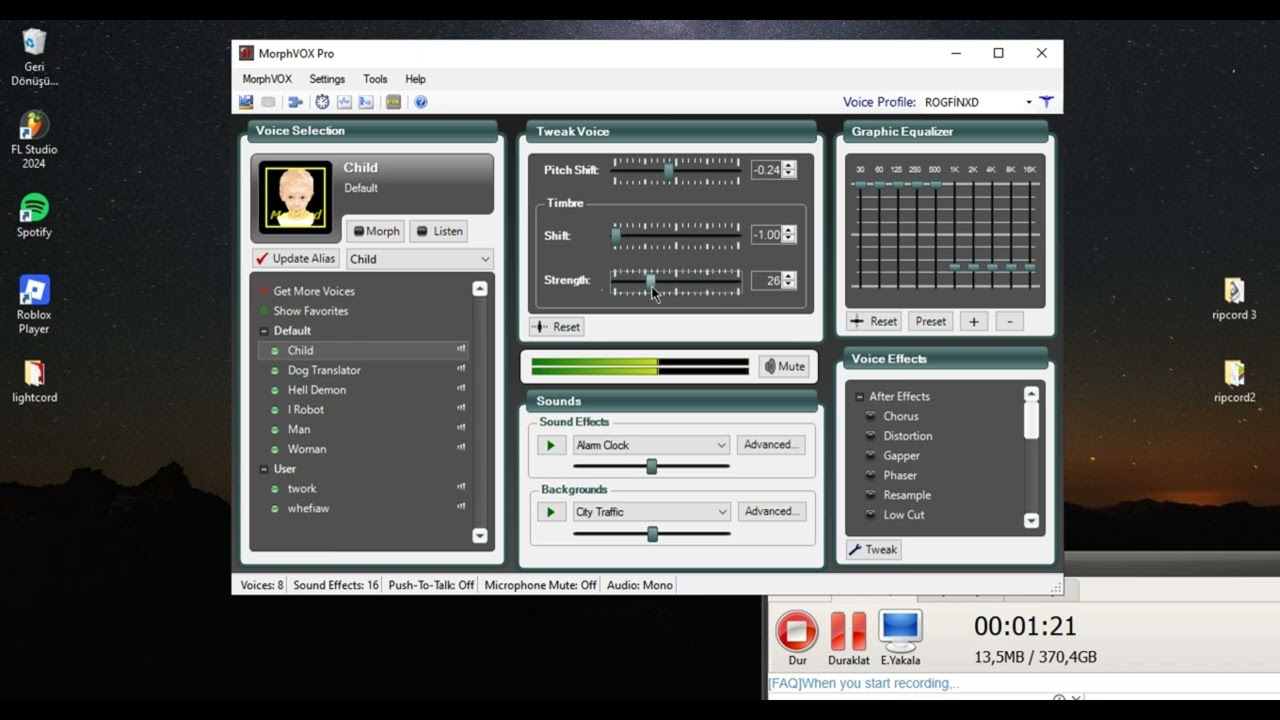This screenshot has width=1280, height=720.
Task: Click the signal bars icon on the Woman row
Action: (x=461, y=449)
